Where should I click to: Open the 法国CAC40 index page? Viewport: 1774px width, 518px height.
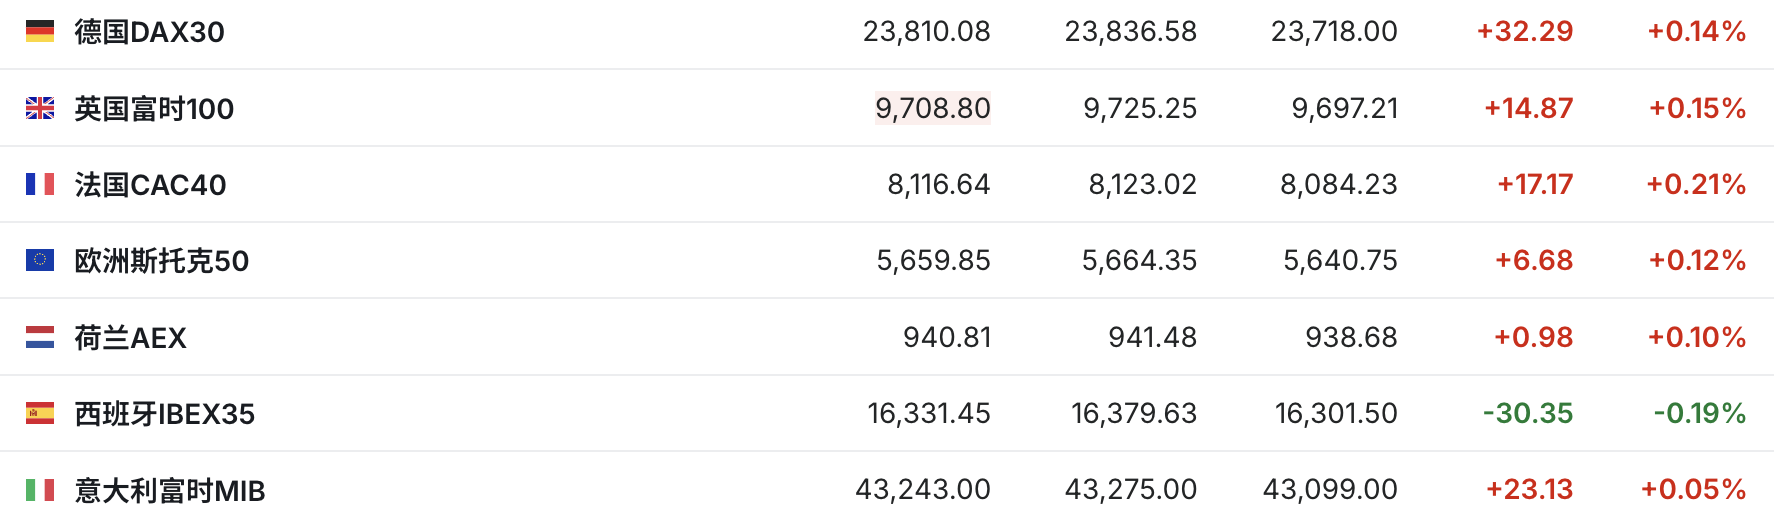[x=151, y=185]
